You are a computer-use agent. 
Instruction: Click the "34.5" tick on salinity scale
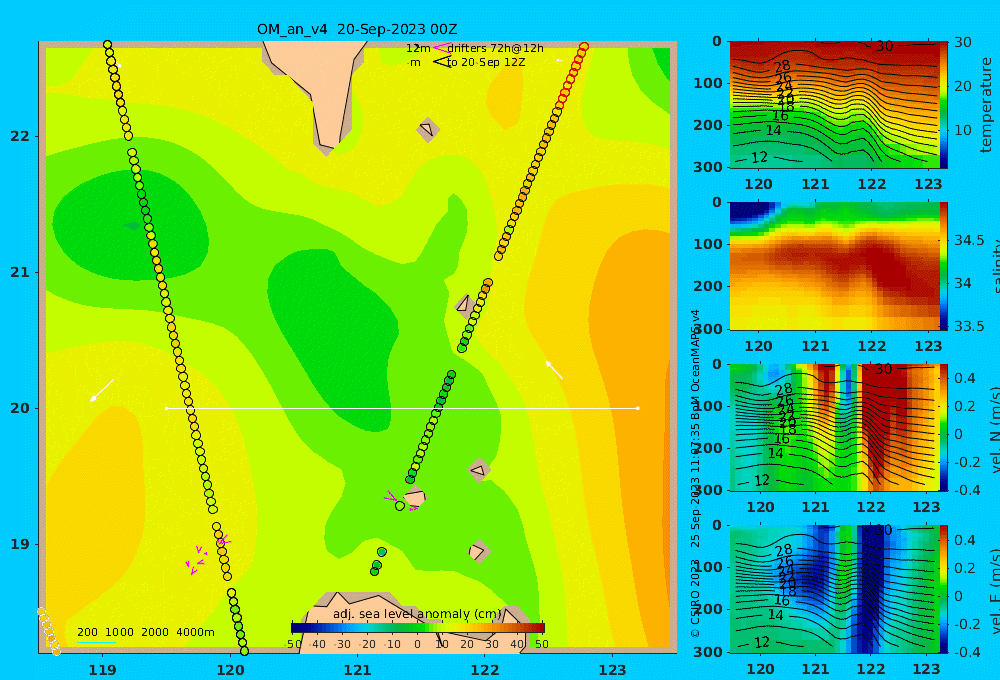coord(969,240)
